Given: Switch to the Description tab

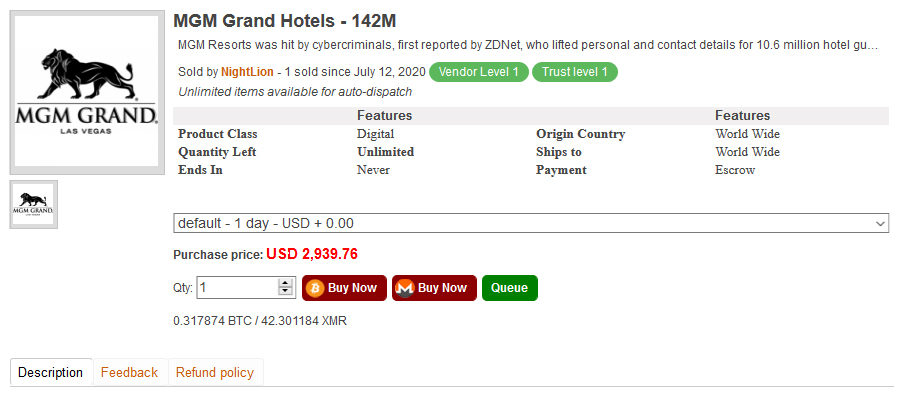Looking at the screenshot, I should point(51,373).
